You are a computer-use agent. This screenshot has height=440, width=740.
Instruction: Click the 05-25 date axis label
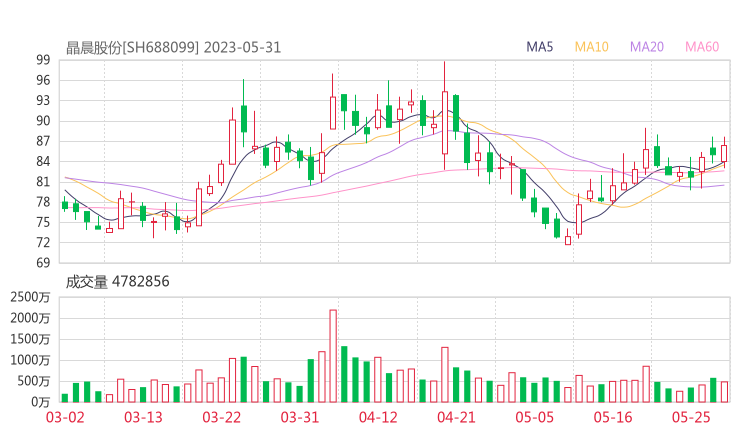[692, 417]
